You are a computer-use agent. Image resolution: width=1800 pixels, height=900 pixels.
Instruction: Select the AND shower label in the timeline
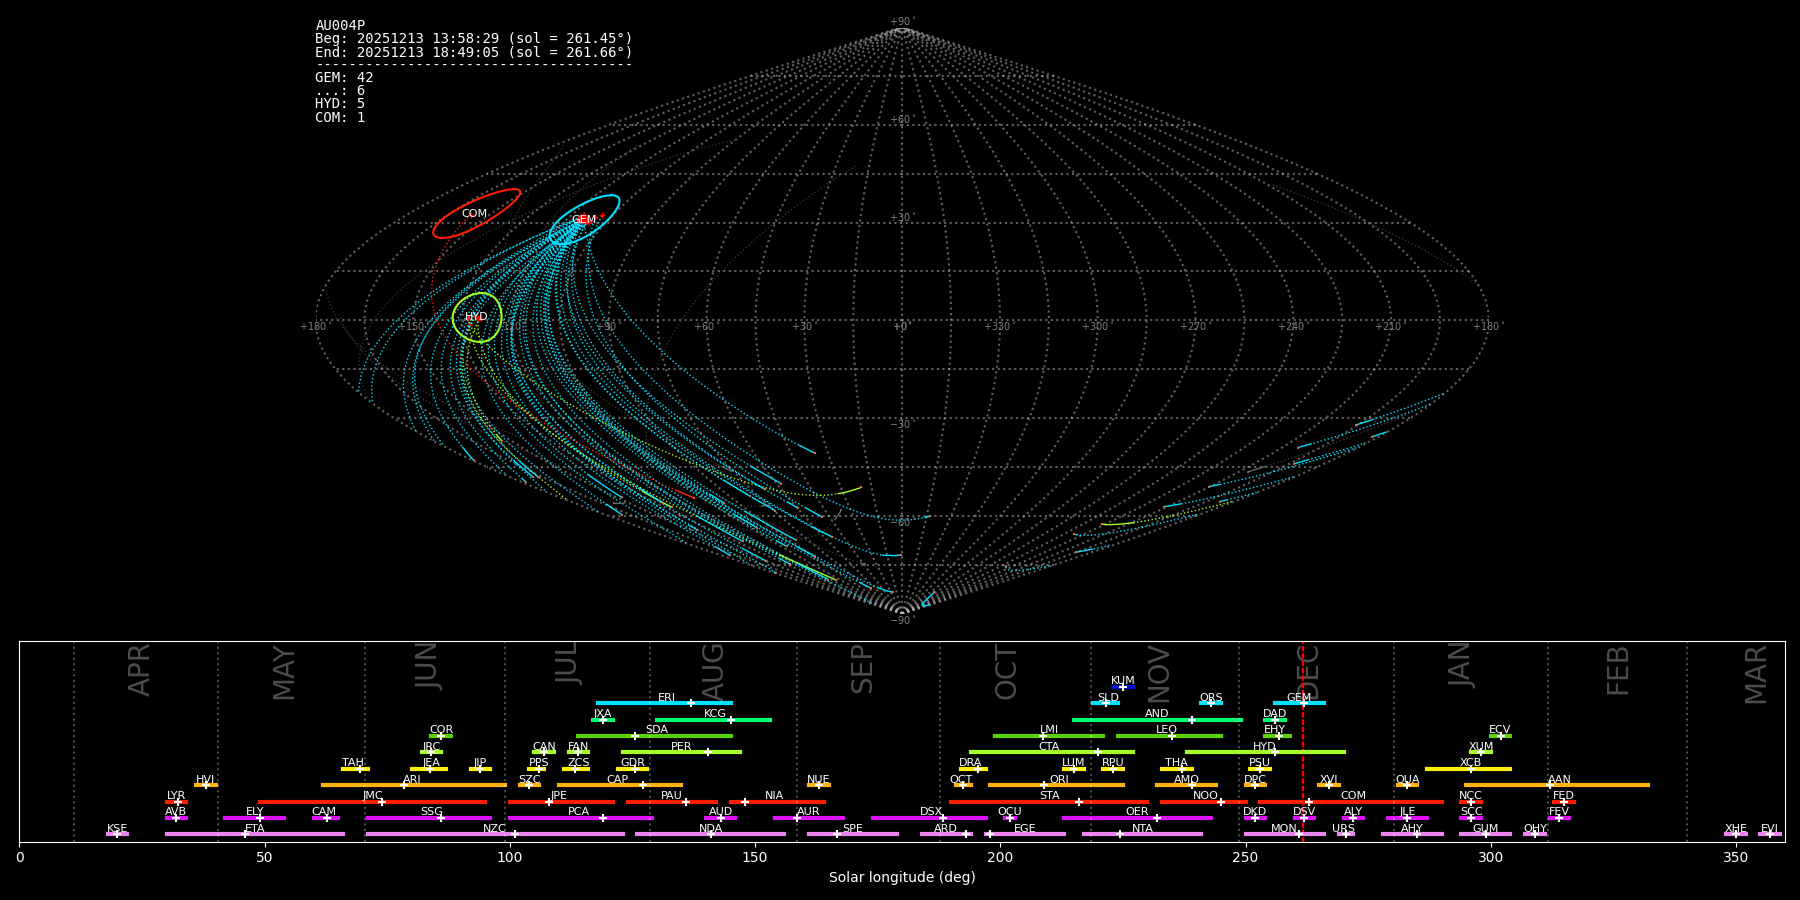pos(1157,714)
